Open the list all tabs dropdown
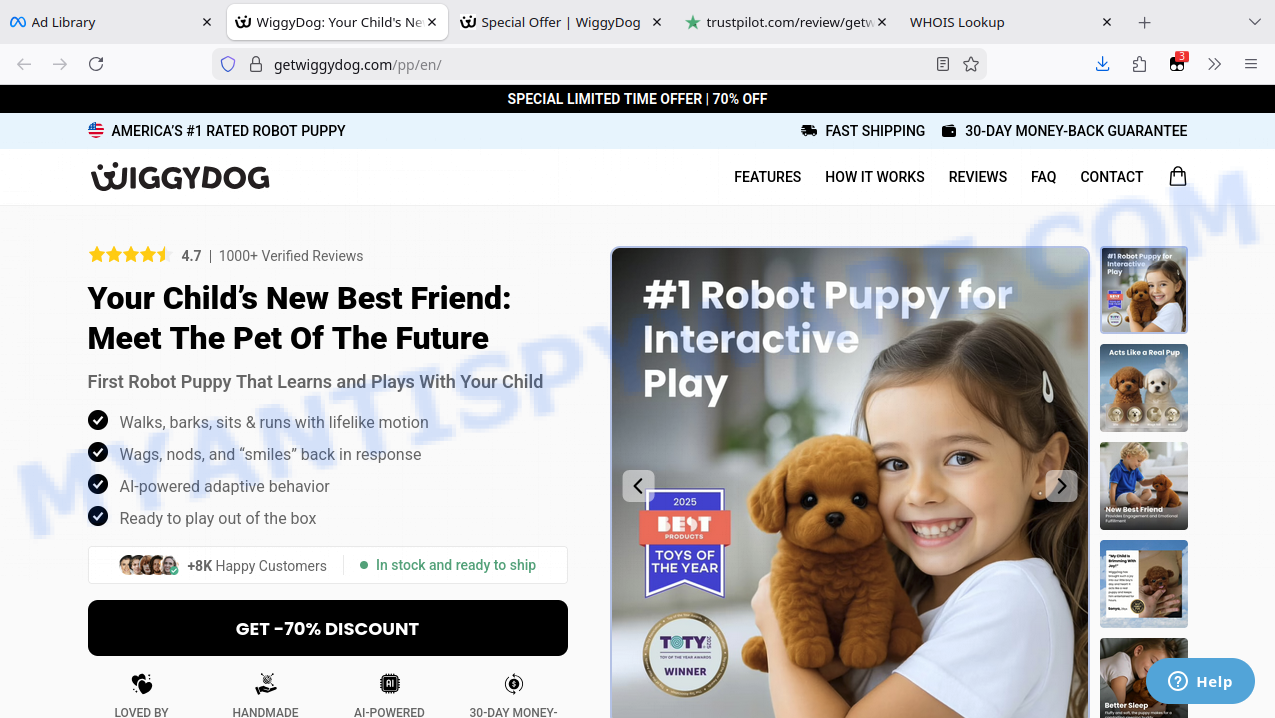 1254,22
